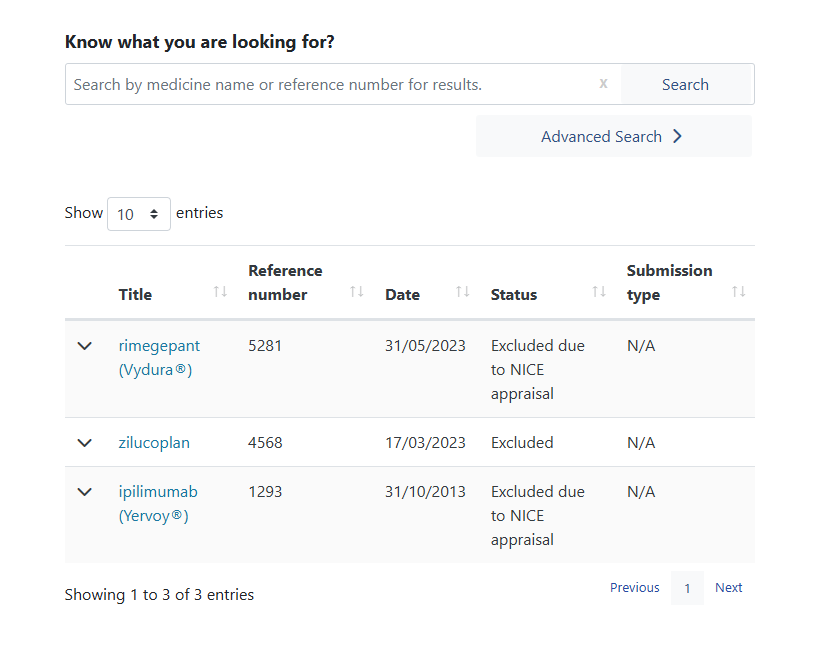Click ipilimumab's Excluded due to NICE appraisal status

[538, 516]
